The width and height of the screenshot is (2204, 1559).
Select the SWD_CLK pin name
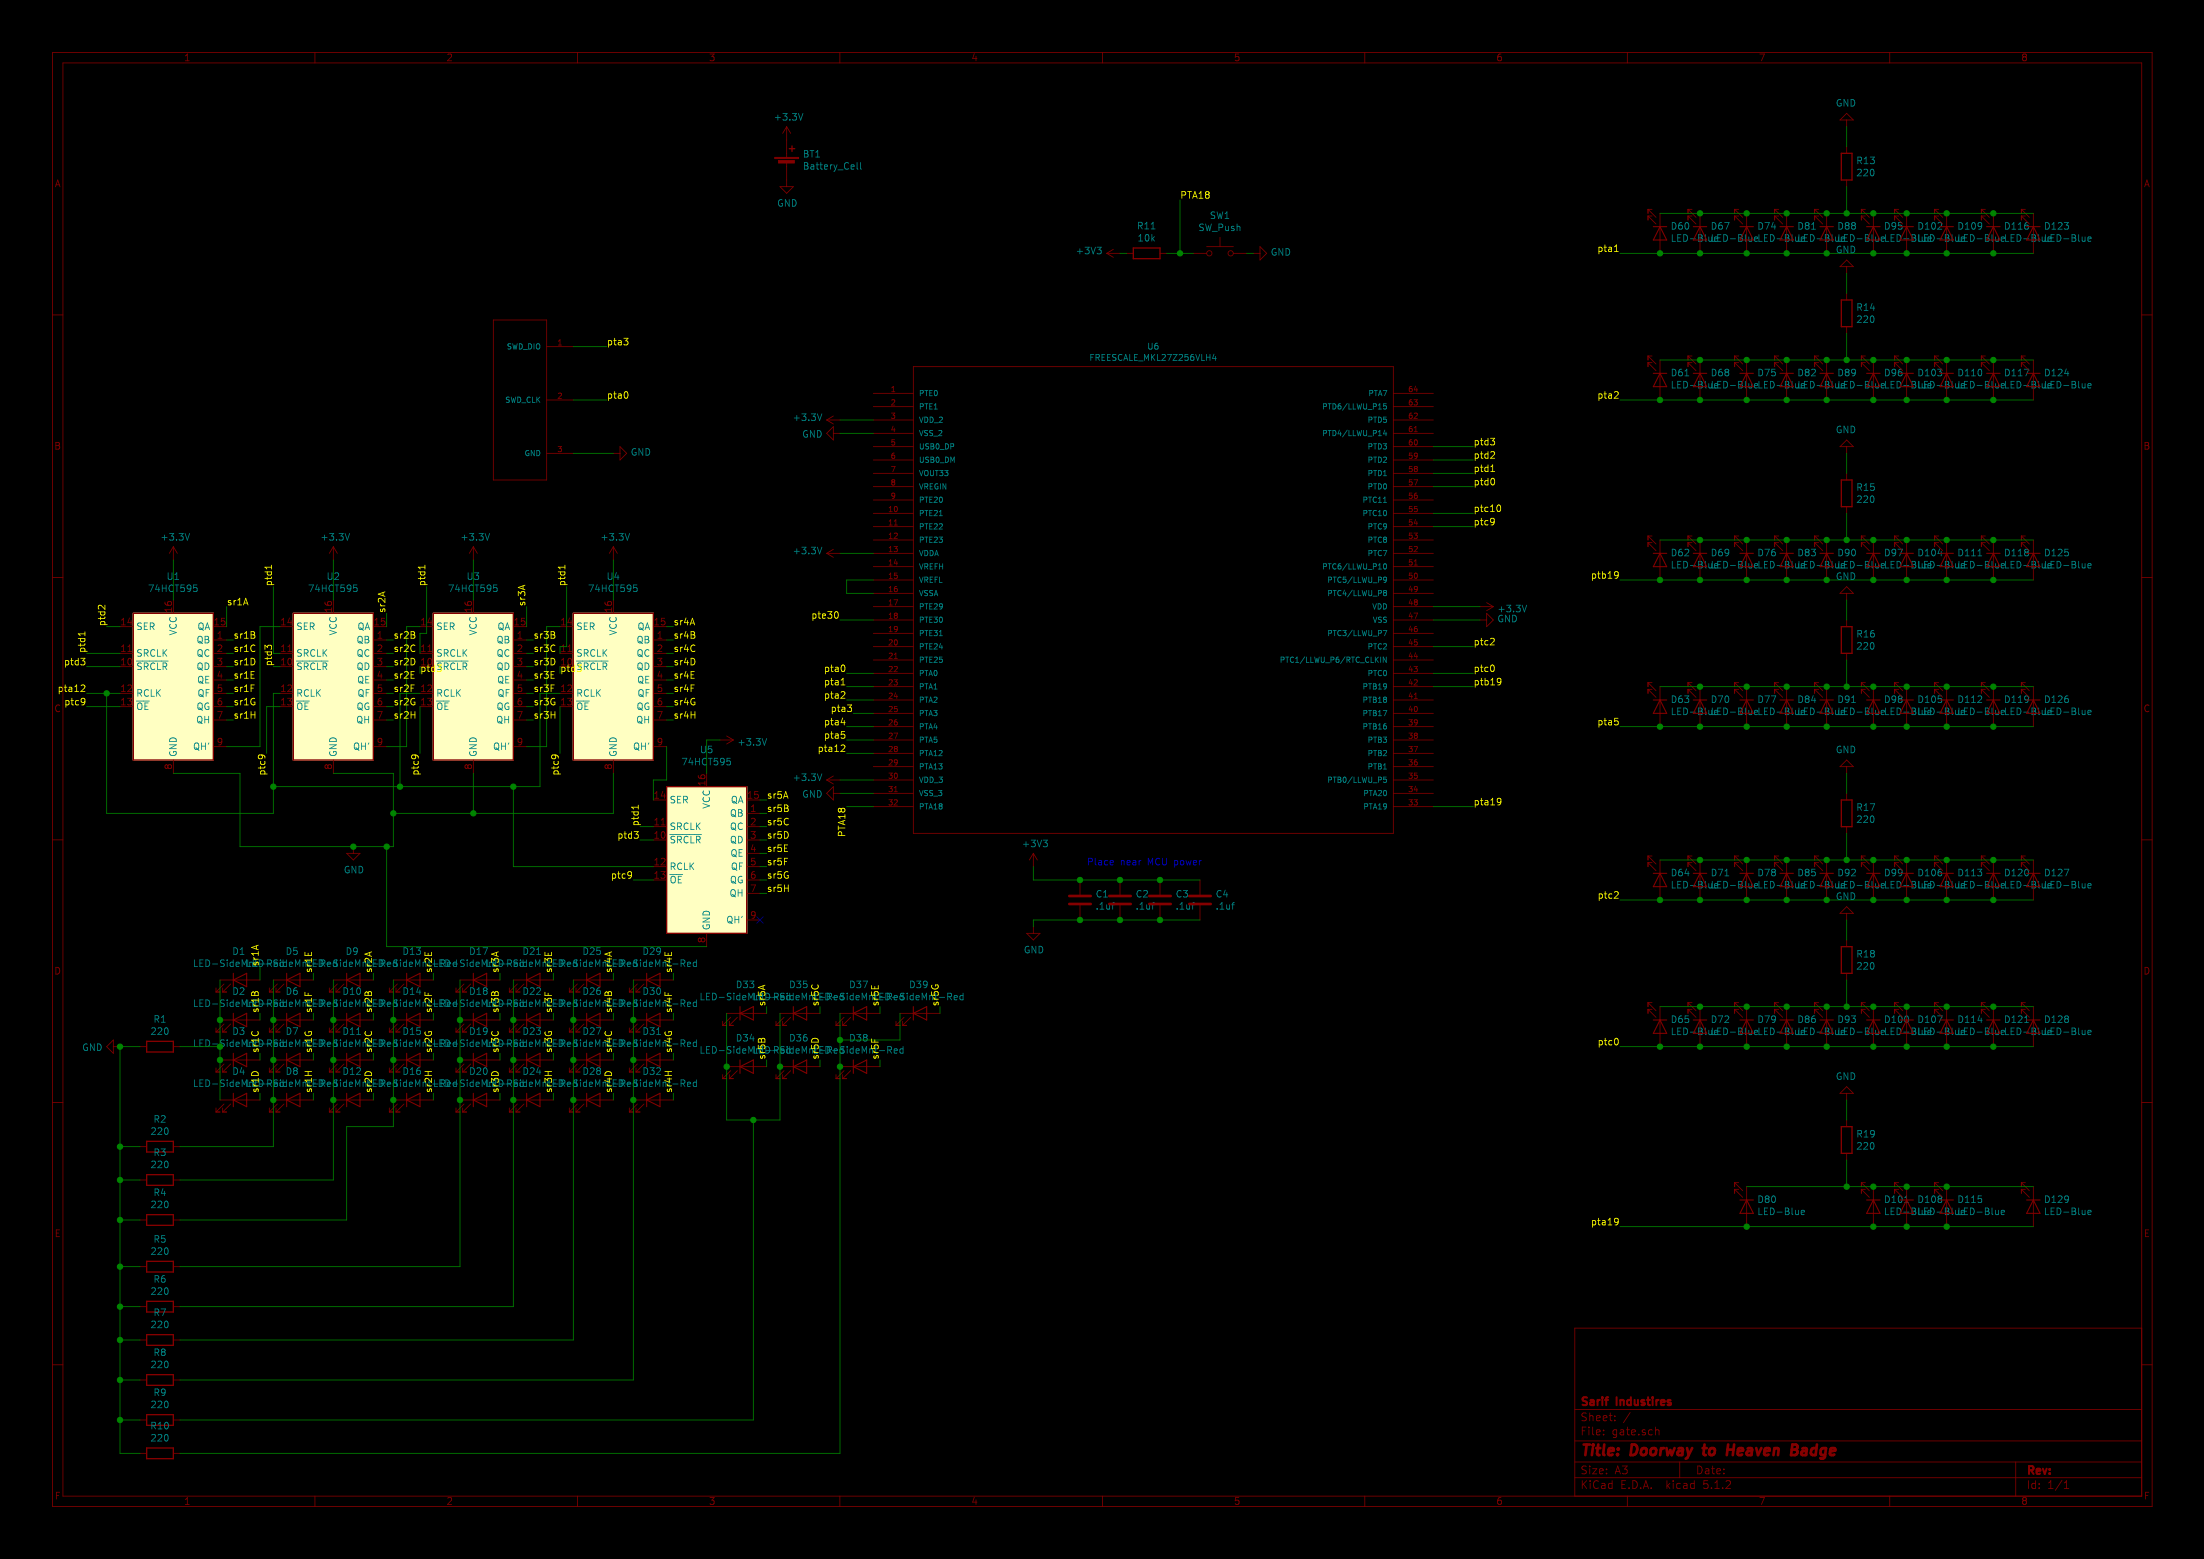pyautogui.click(x=522, y=400)
